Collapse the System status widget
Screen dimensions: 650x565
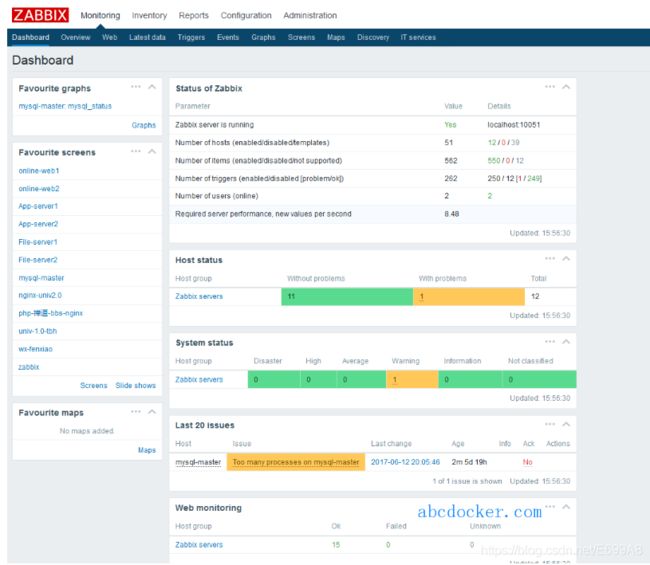[x=566, y=342]
